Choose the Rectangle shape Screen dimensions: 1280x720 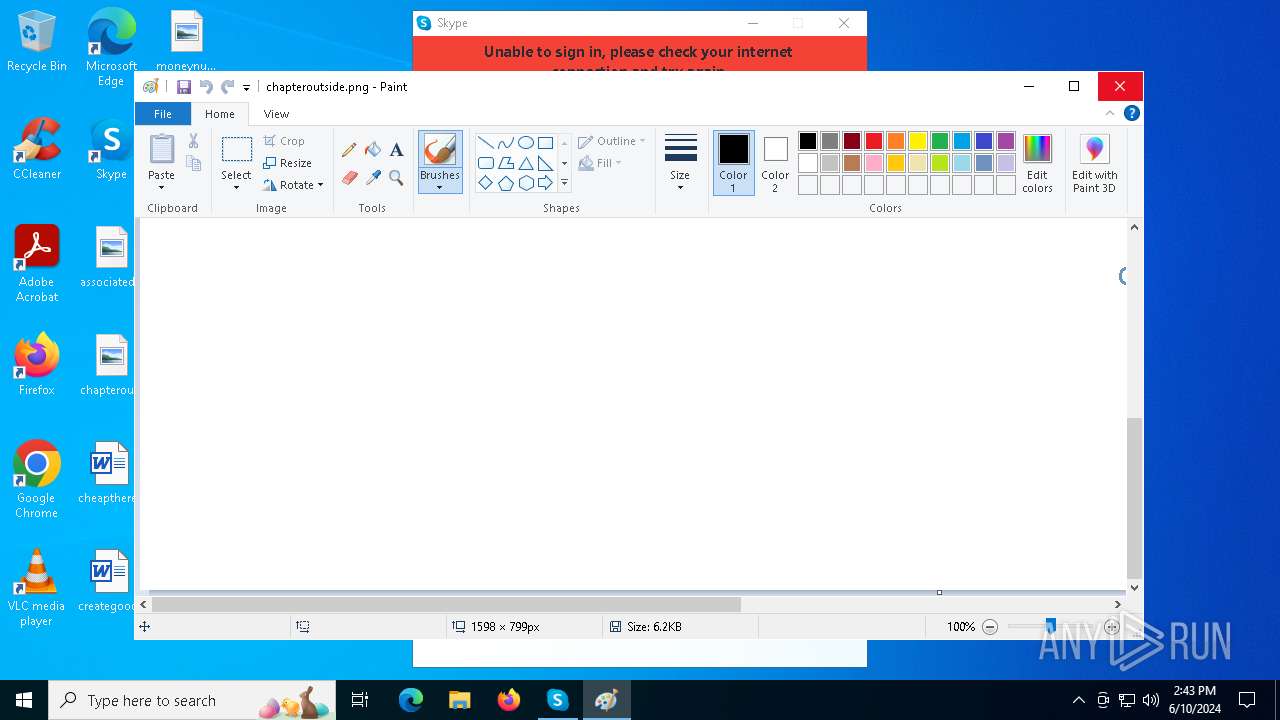point(545,143)
